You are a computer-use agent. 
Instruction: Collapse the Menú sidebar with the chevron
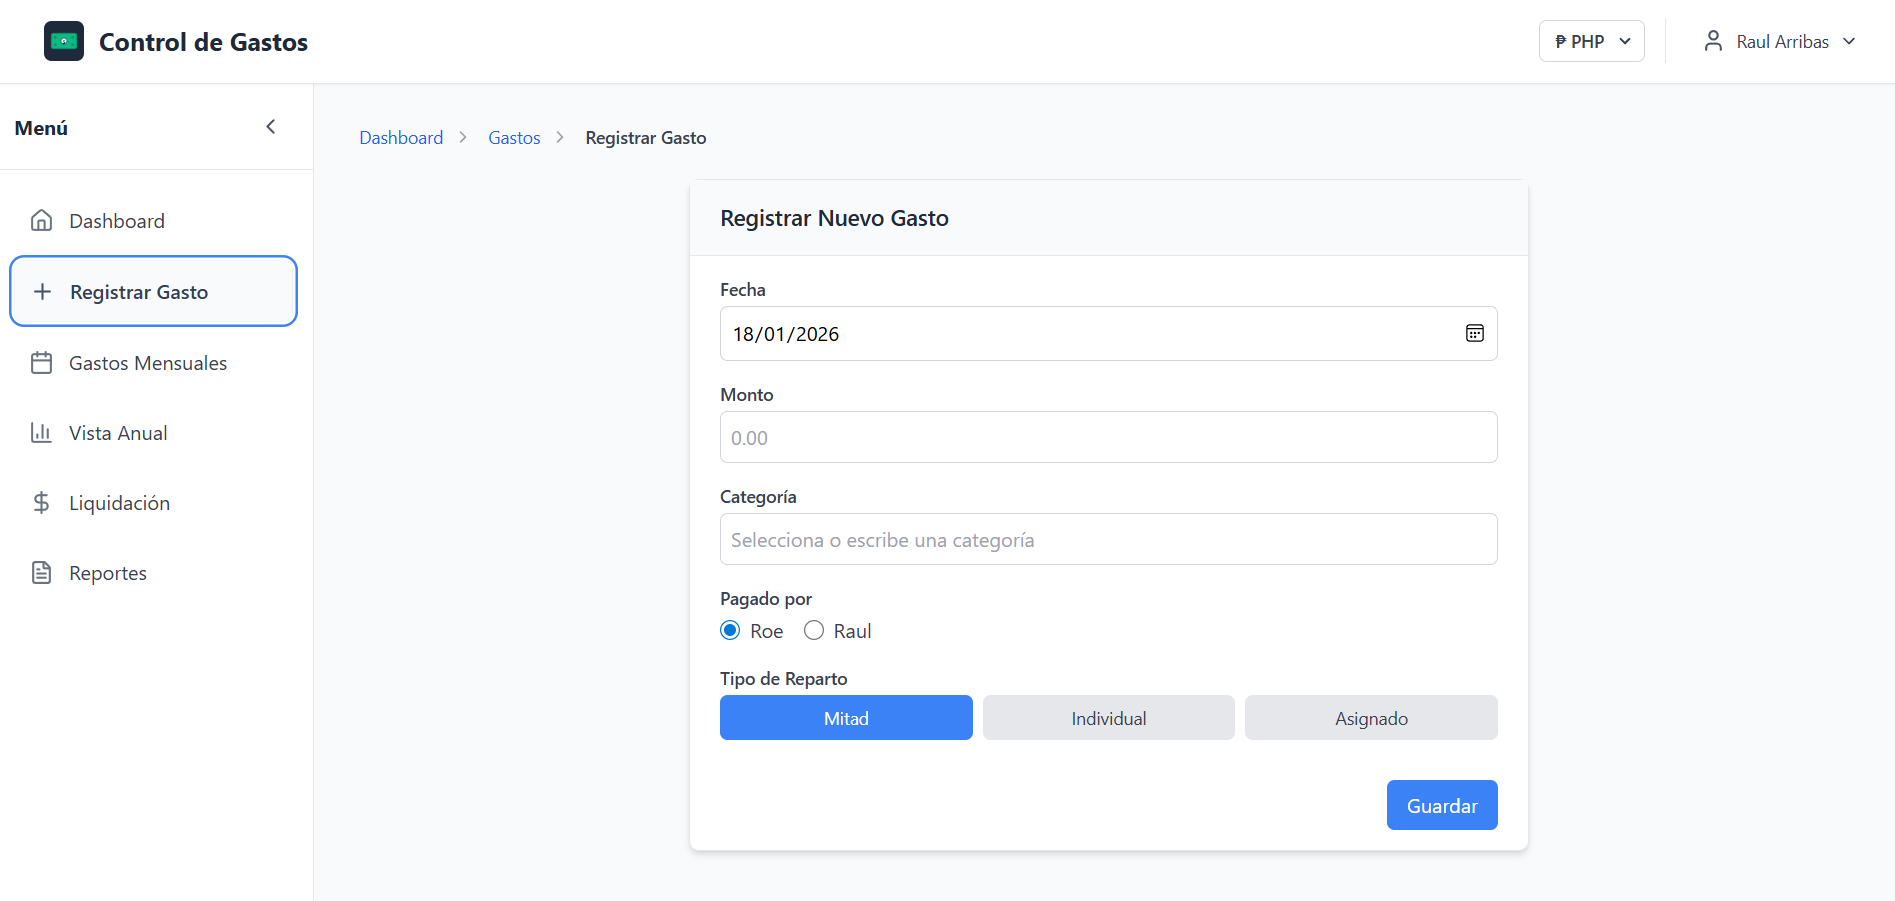[x=270, y=126]
